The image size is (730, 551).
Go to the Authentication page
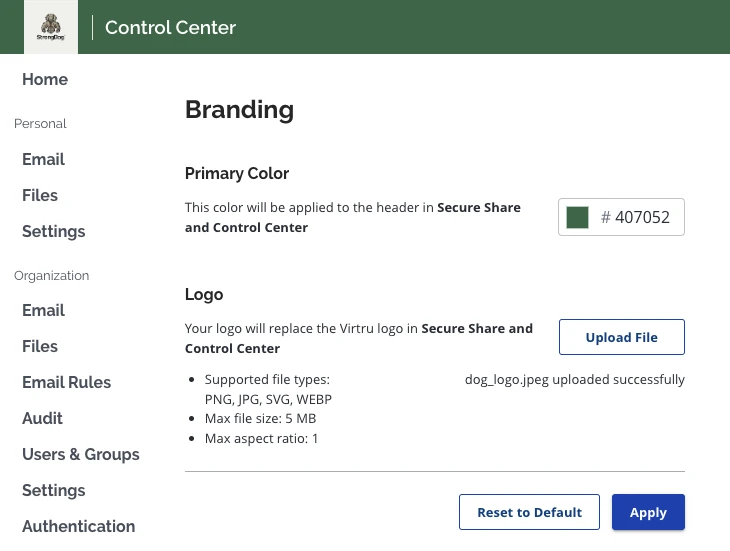[78, 527]
